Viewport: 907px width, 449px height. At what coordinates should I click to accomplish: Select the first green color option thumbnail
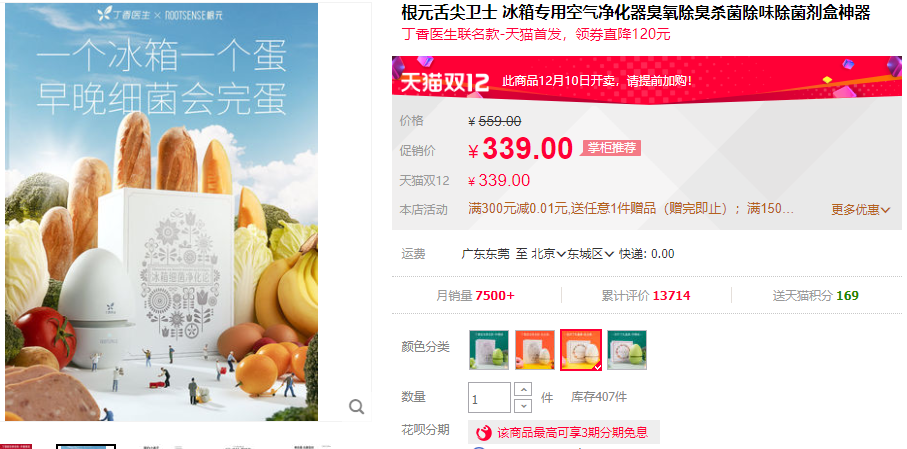click(489, 349)
